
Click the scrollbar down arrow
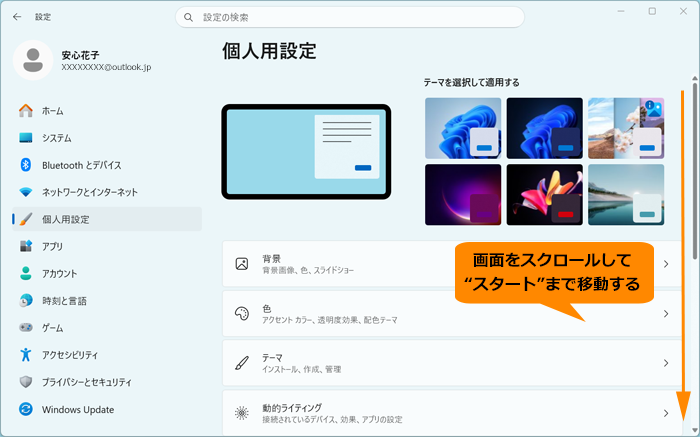click(695, 430)
